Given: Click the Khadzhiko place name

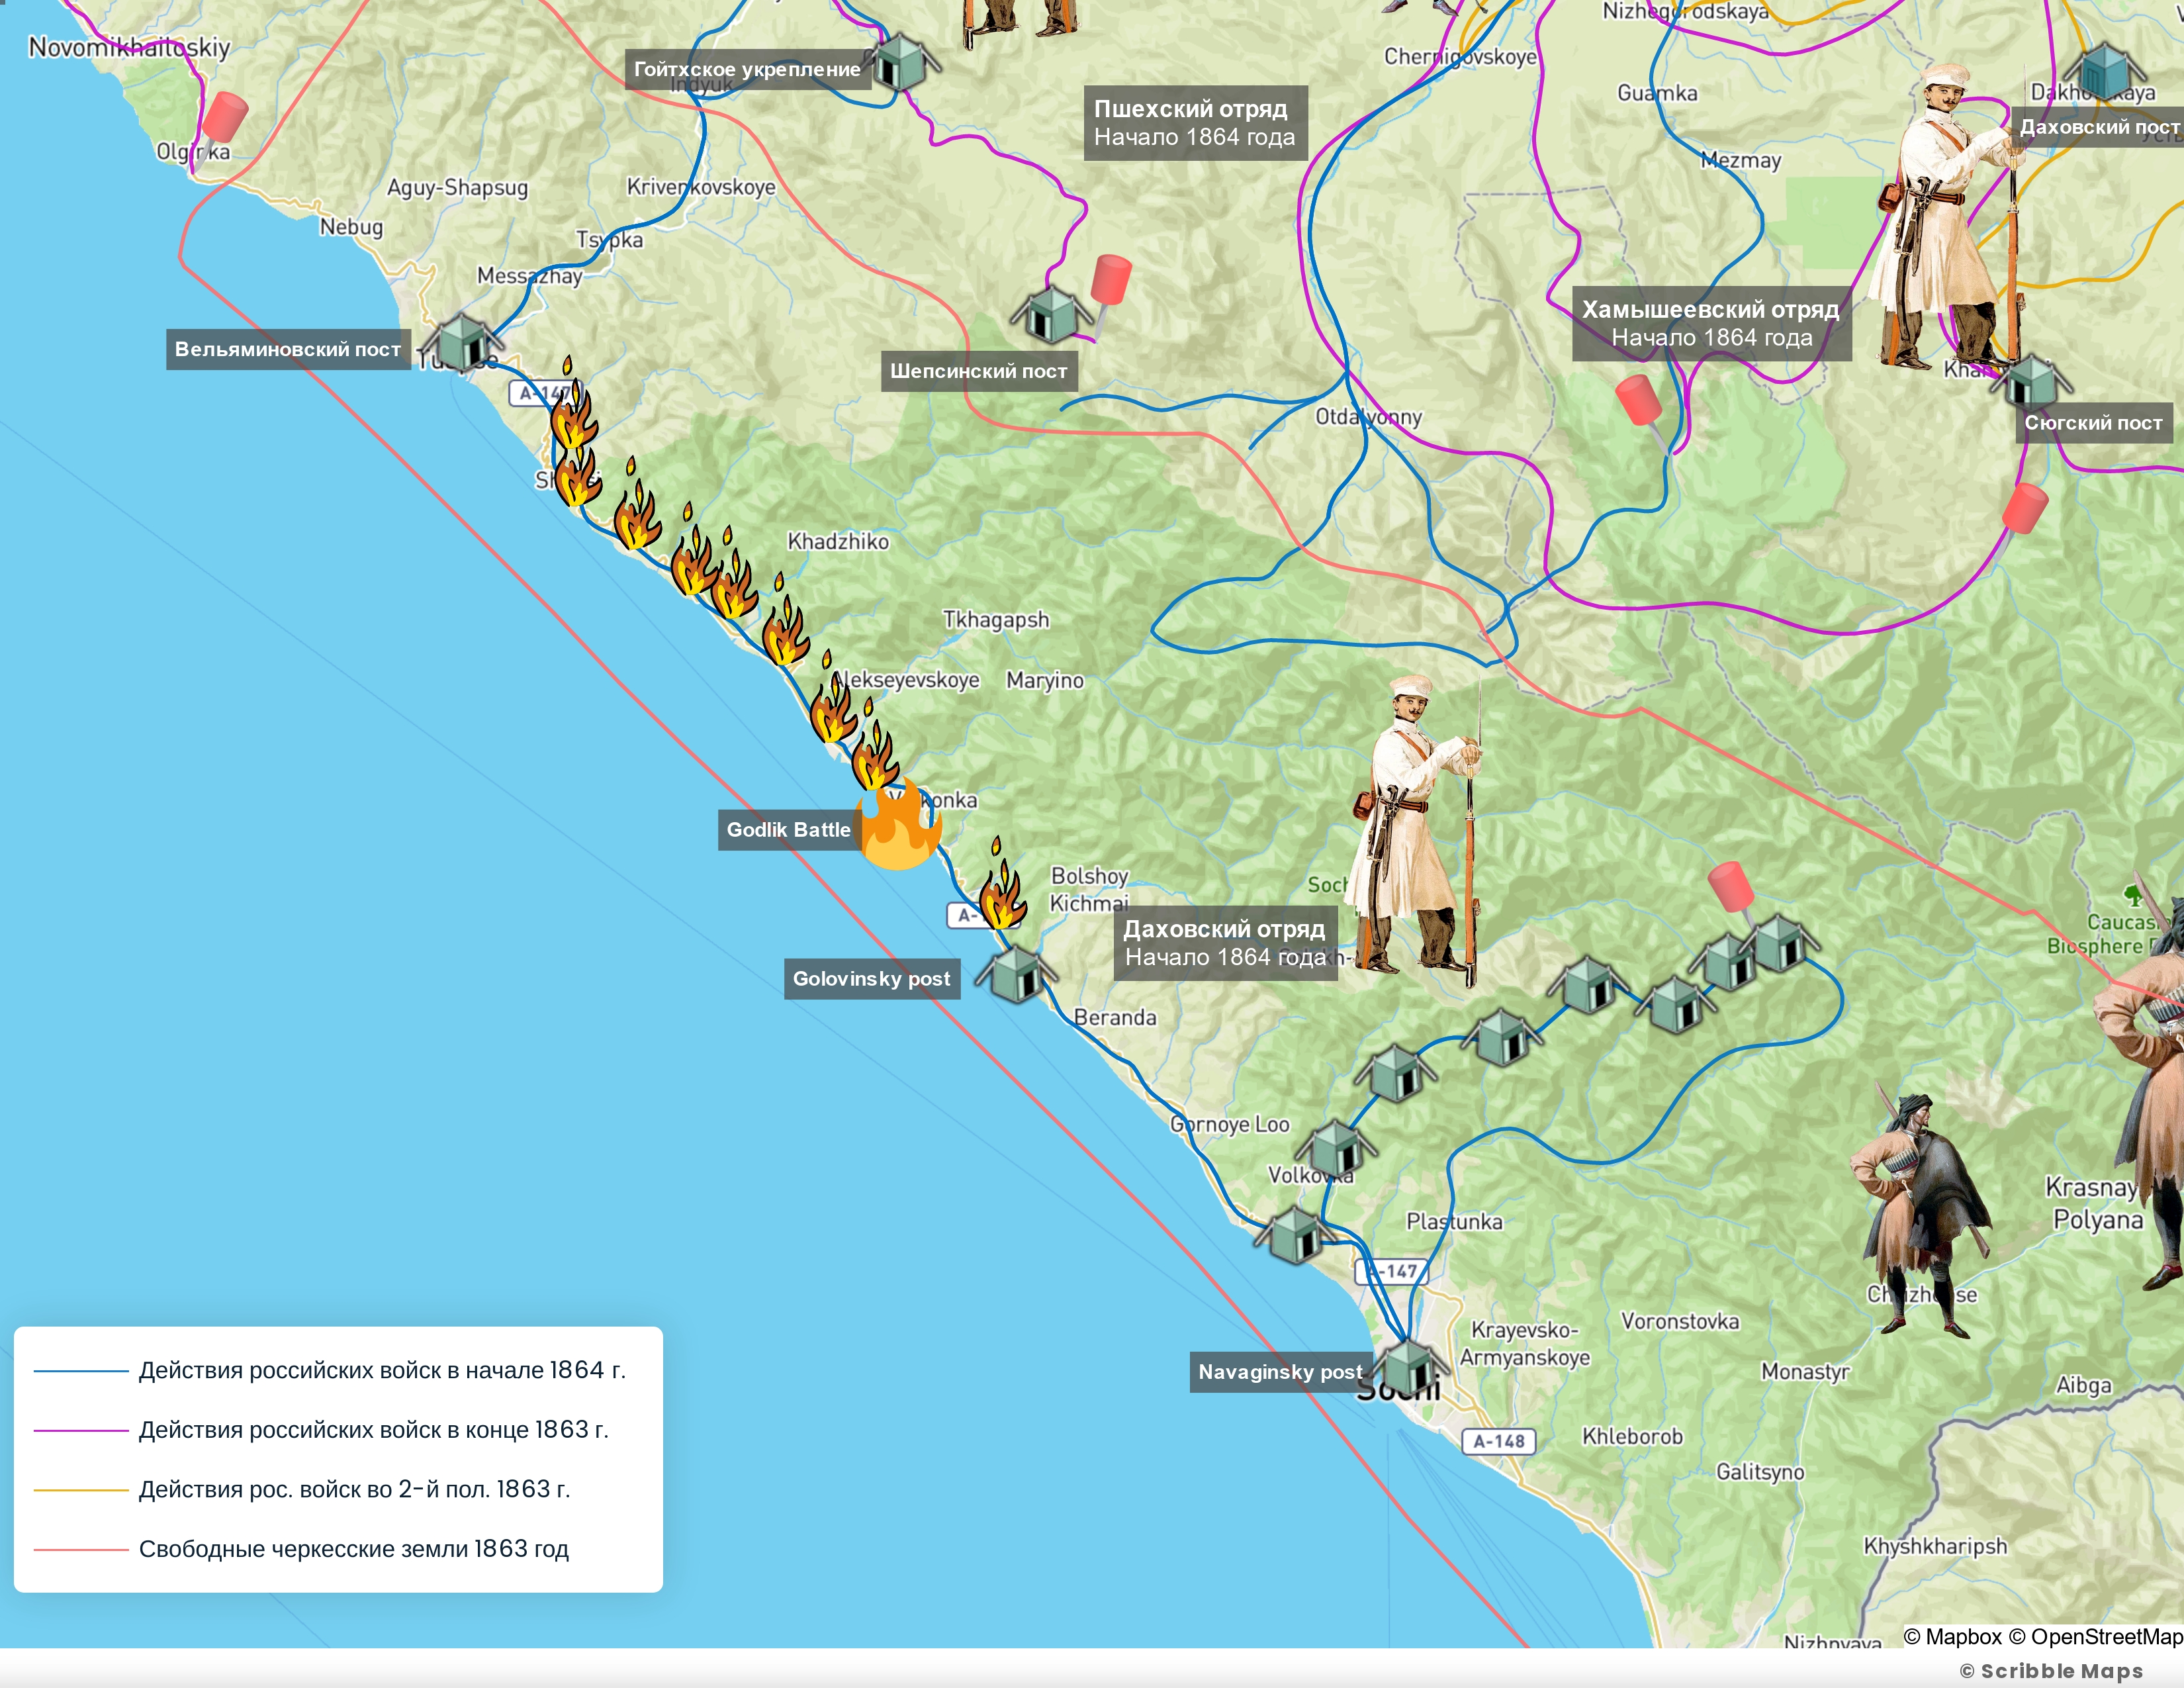Looking at the screenshot, I should coord(838,541).
